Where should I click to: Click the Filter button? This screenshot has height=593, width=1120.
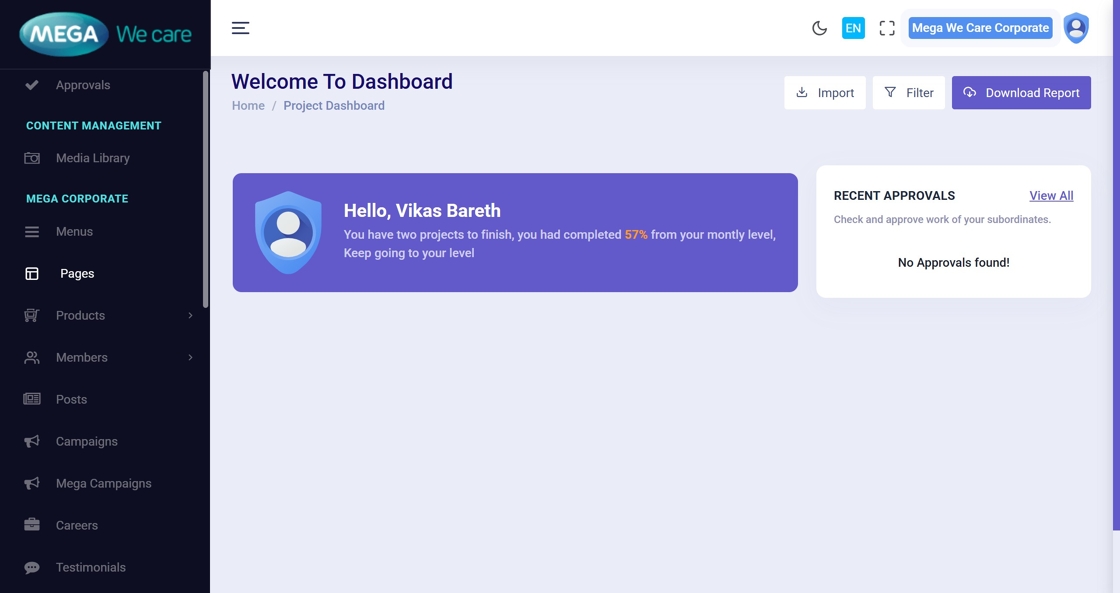point(908,93)
